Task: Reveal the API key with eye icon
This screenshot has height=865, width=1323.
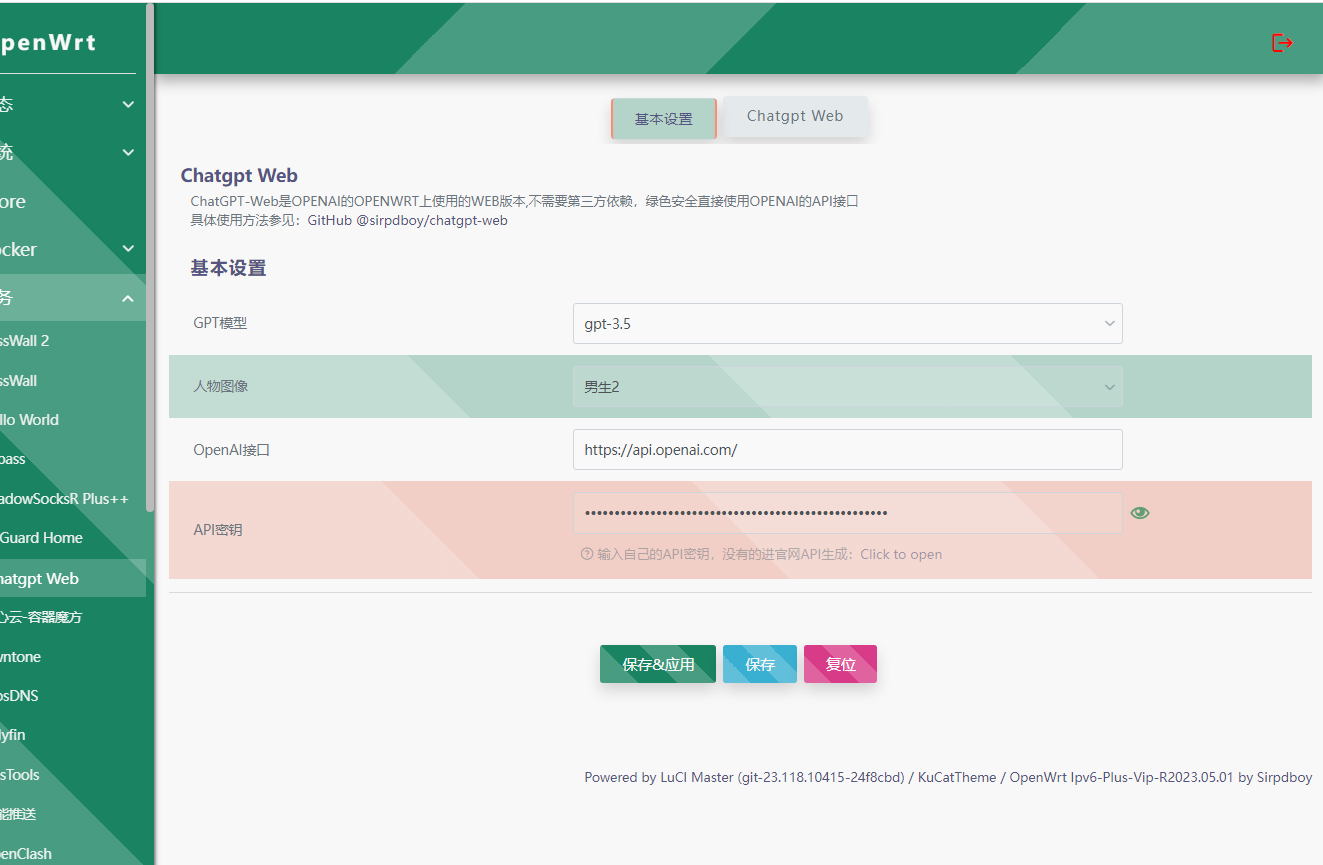Action: tap(1140, 513)
